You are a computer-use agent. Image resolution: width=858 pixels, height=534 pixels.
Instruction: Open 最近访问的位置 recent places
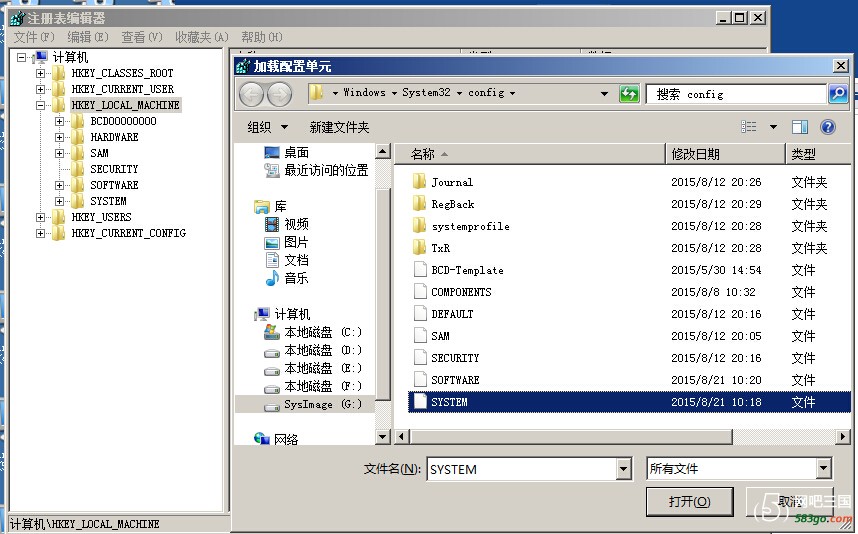[316, 170]
